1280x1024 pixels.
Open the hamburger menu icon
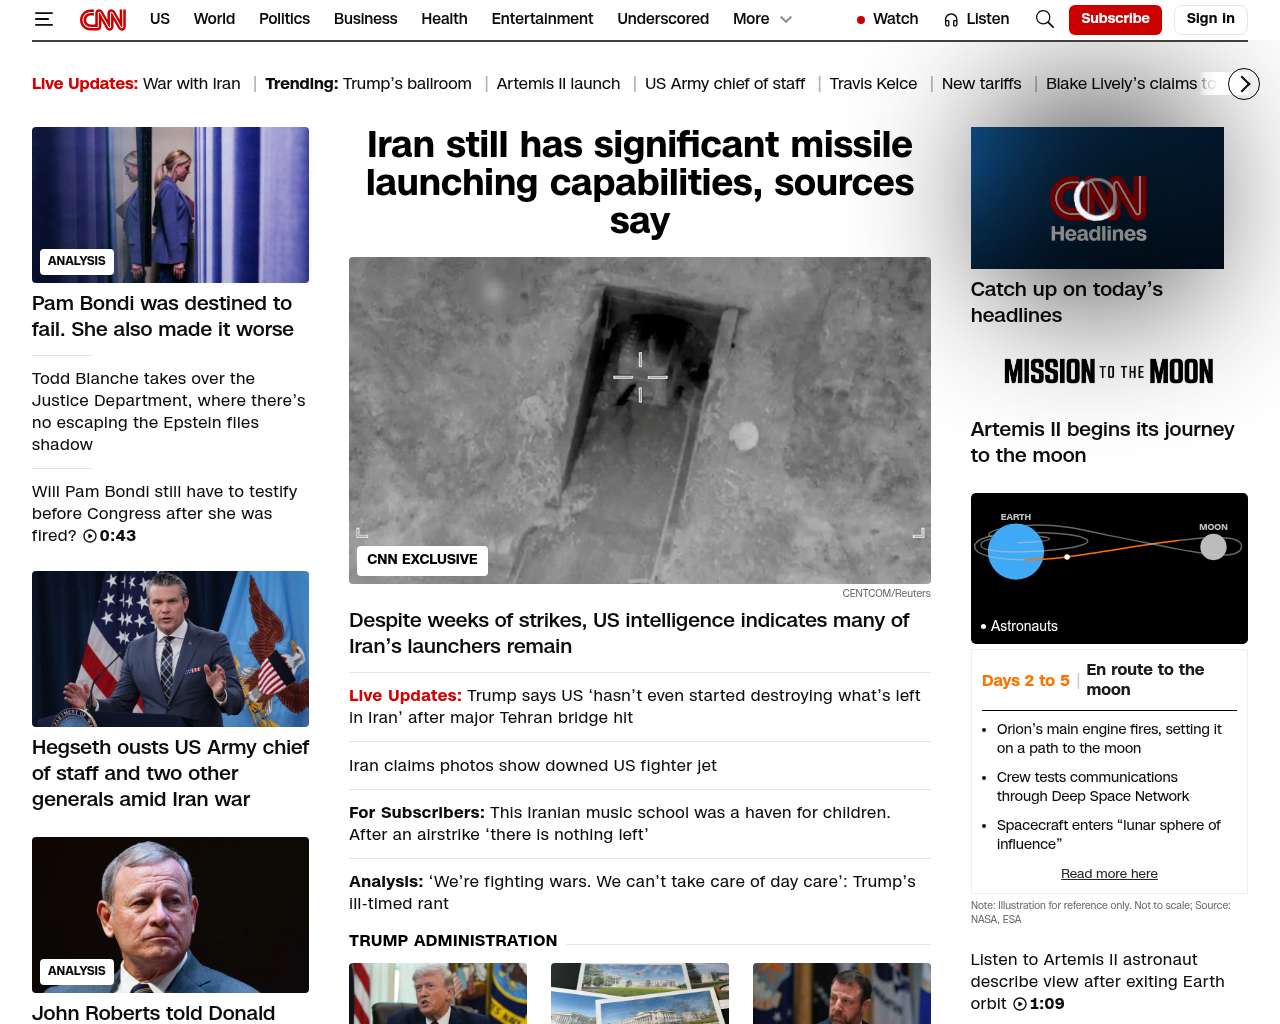point(43,19)
